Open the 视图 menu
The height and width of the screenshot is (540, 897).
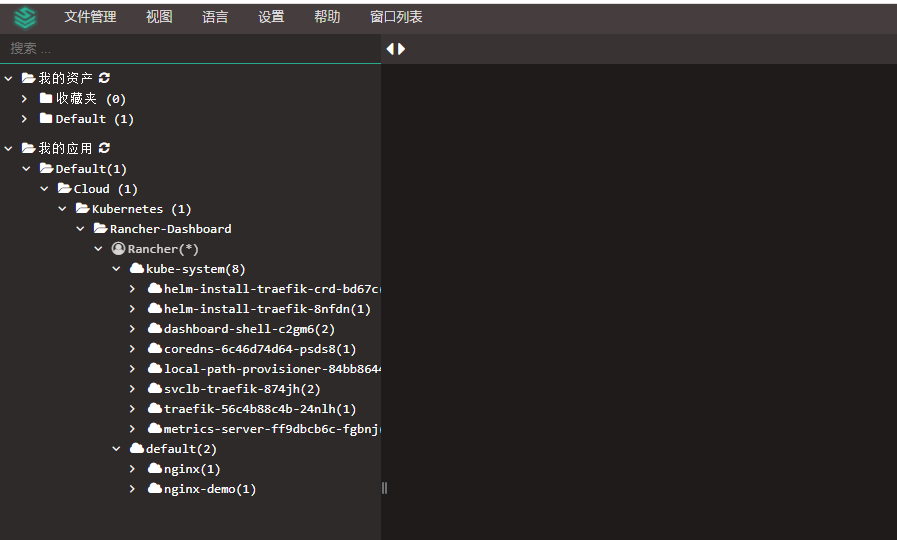(159, 17)
